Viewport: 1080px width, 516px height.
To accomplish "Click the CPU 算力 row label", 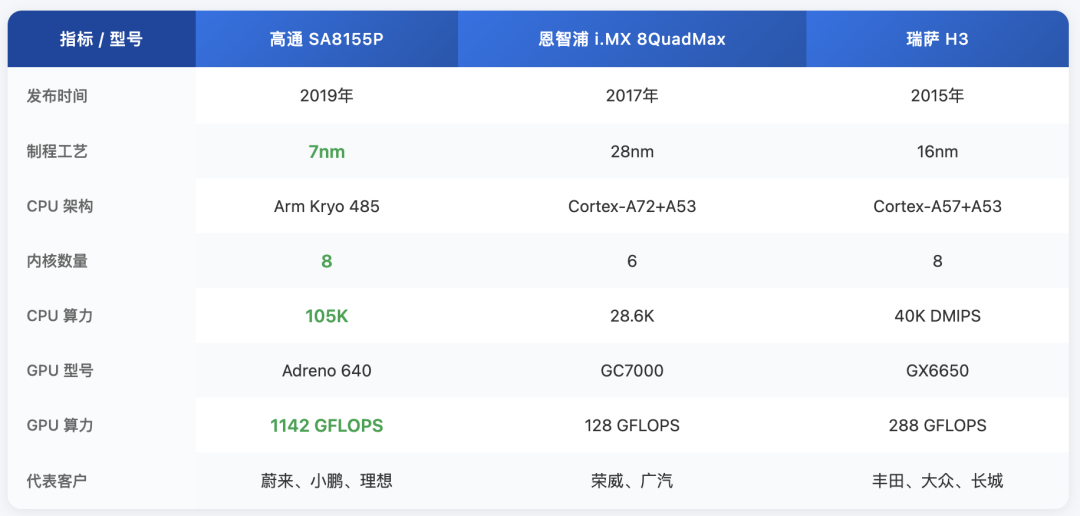I will pyautogui.click(x=60, y=316).
